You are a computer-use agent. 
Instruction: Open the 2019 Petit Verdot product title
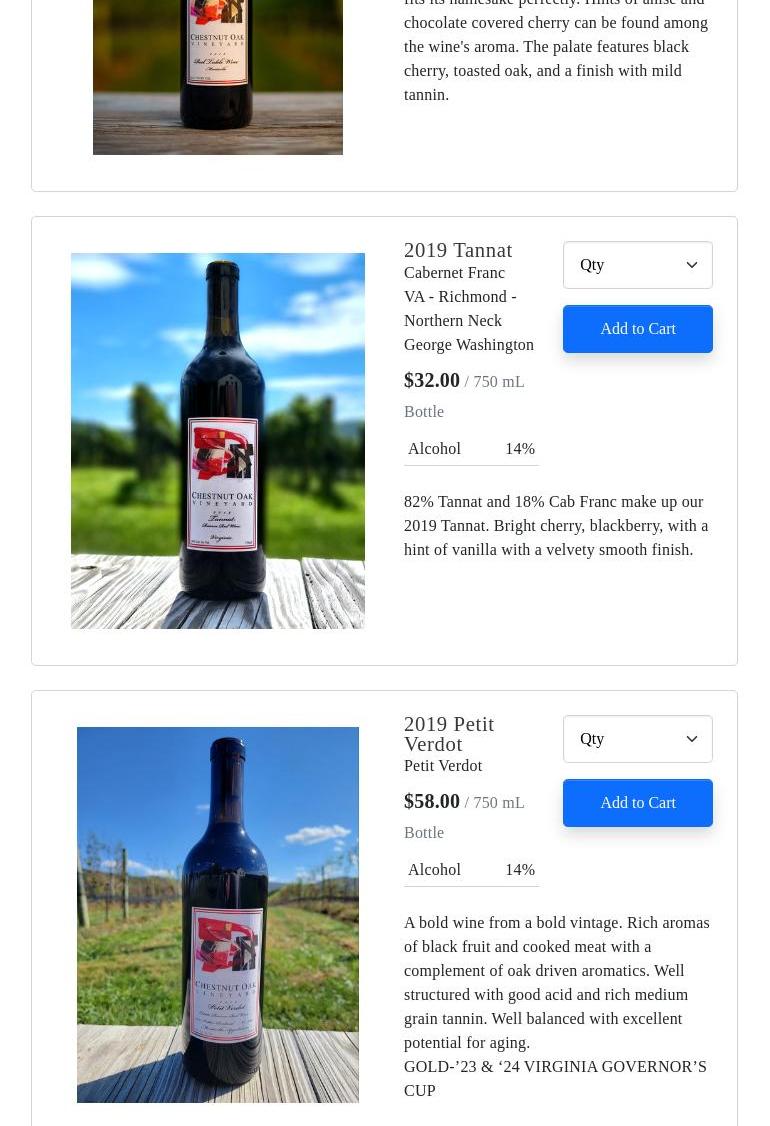[x=449, y=734]
